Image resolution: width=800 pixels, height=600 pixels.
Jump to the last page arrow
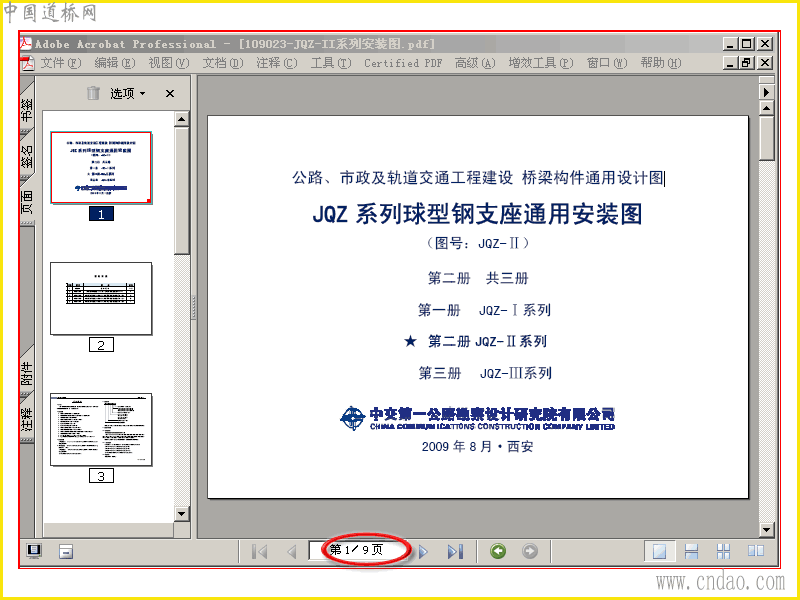point(455,552)
